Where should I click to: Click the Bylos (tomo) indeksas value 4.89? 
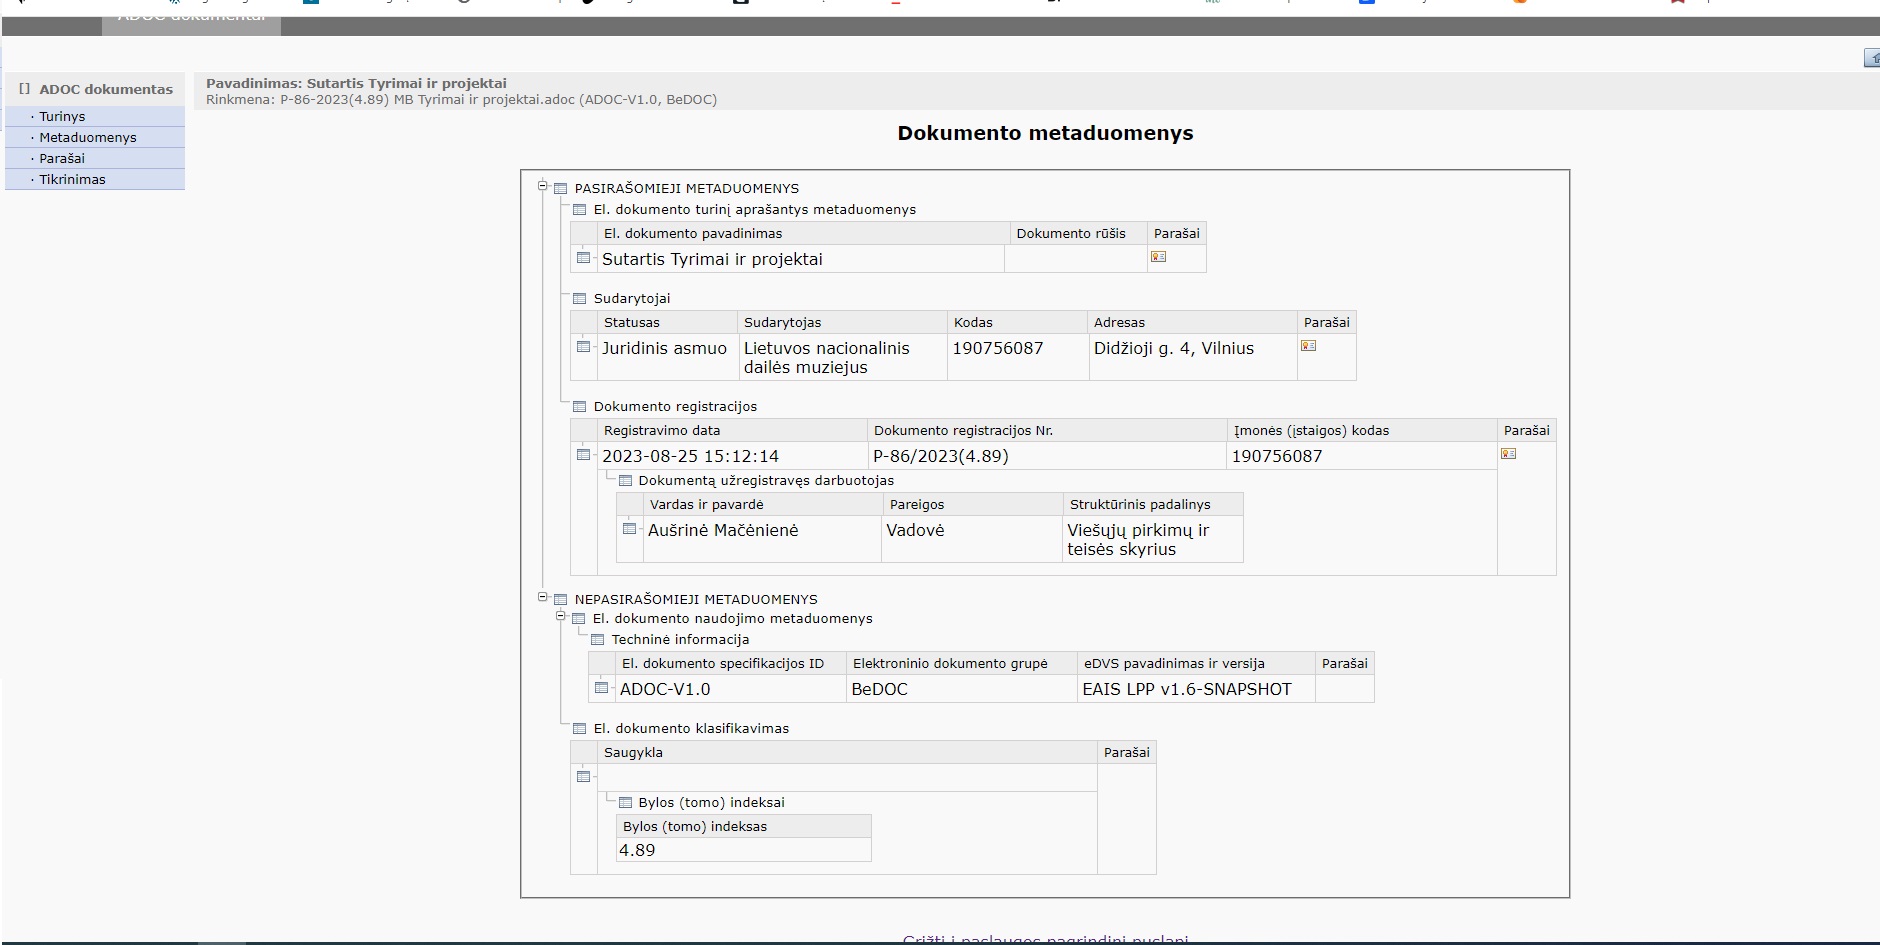pyautogui.click(x=637, y=850)
